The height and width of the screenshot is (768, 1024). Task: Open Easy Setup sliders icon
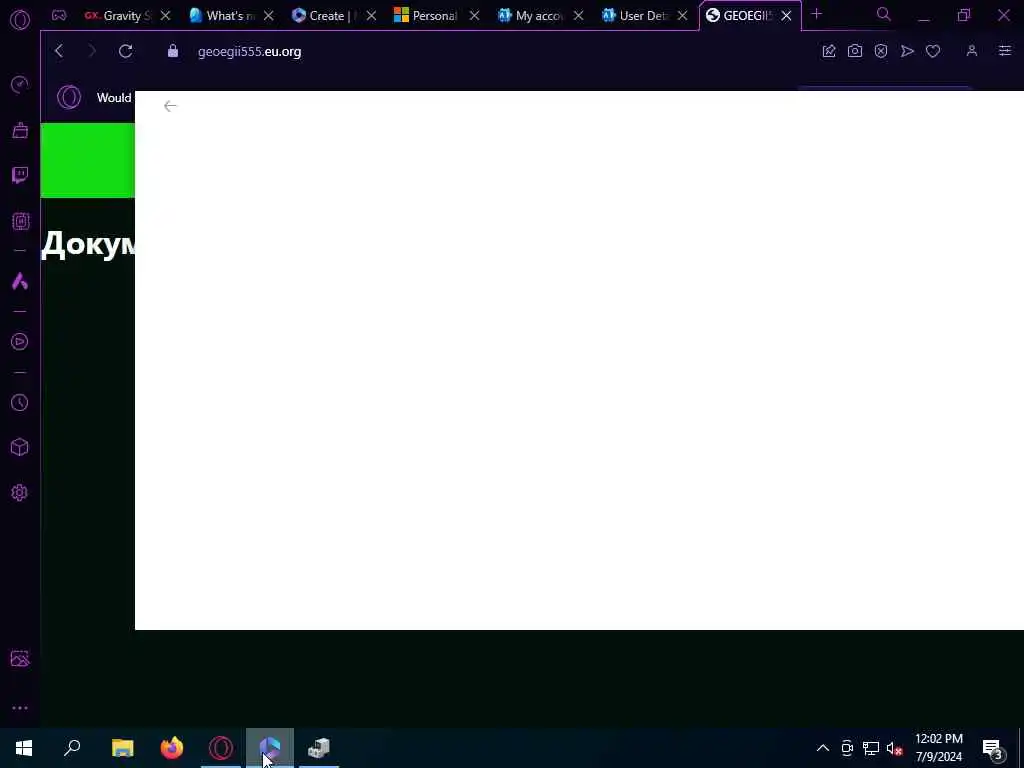pyautogui.click(x=1004, y=51)
